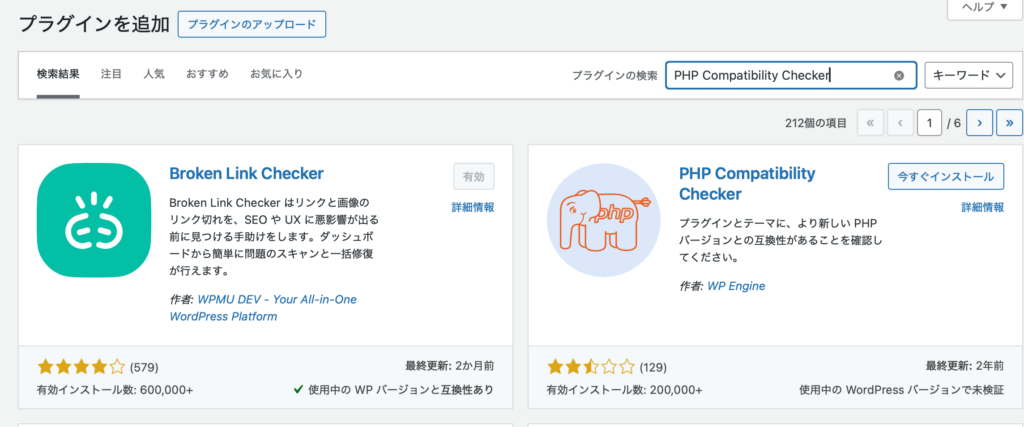Click the 有効インストール数: 600,000+ text
The image size is (1024, 427).
[x=115, y=390]
